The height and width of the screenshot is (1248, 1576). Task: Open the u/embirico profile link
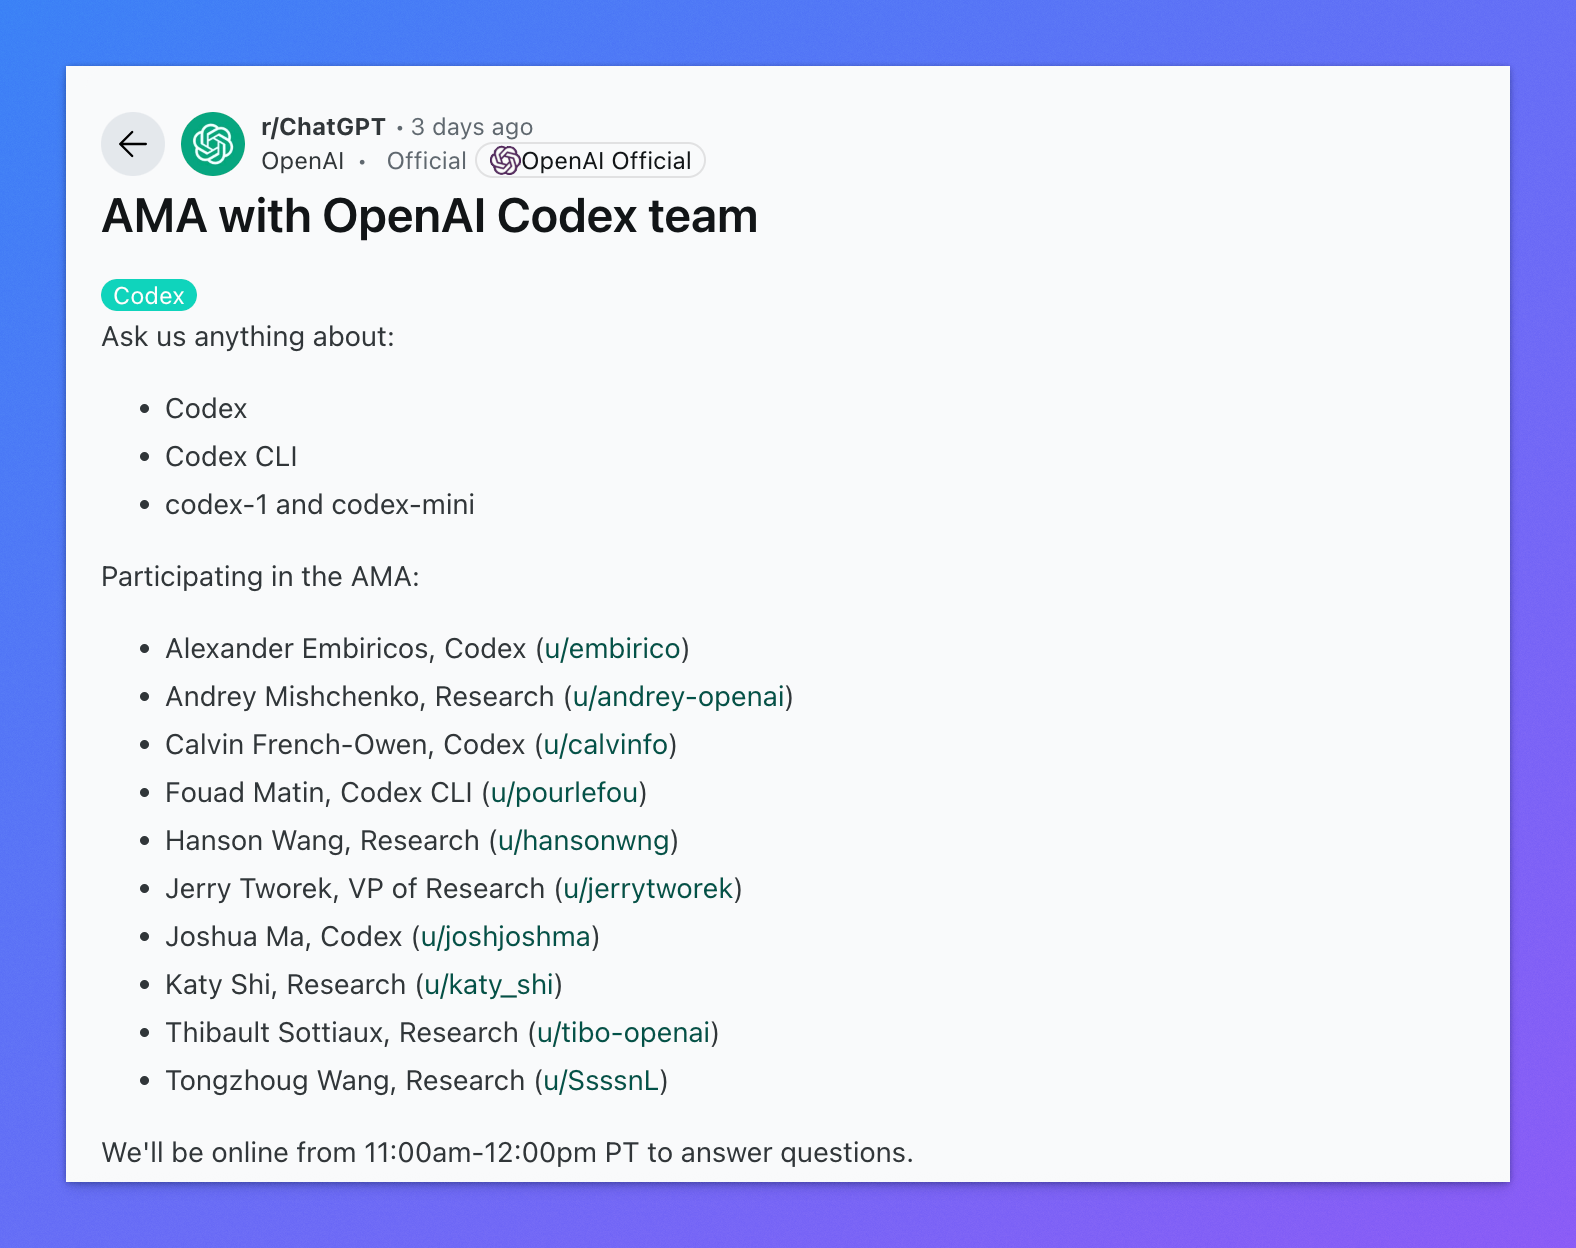(x=612, y=649)
